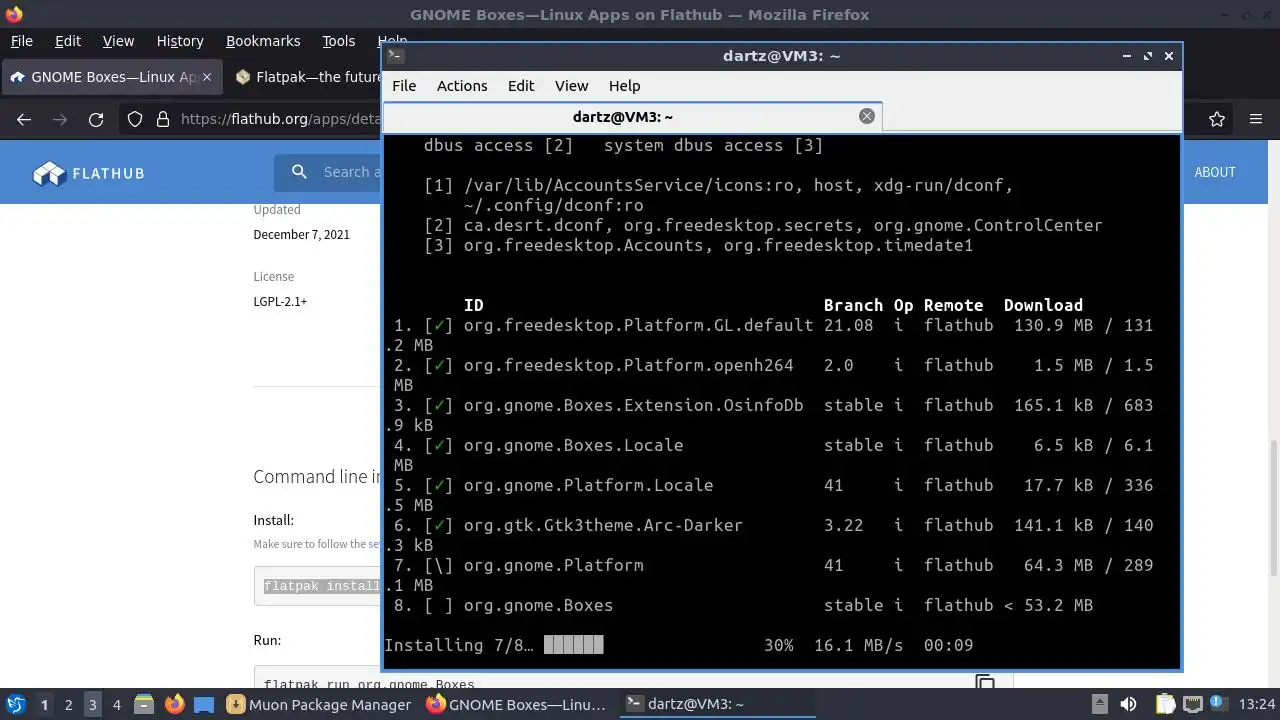Click the Installing 7/8 progress bar
The height and width of the screenshot is (720, 1280).
click(x=574, y=645)
